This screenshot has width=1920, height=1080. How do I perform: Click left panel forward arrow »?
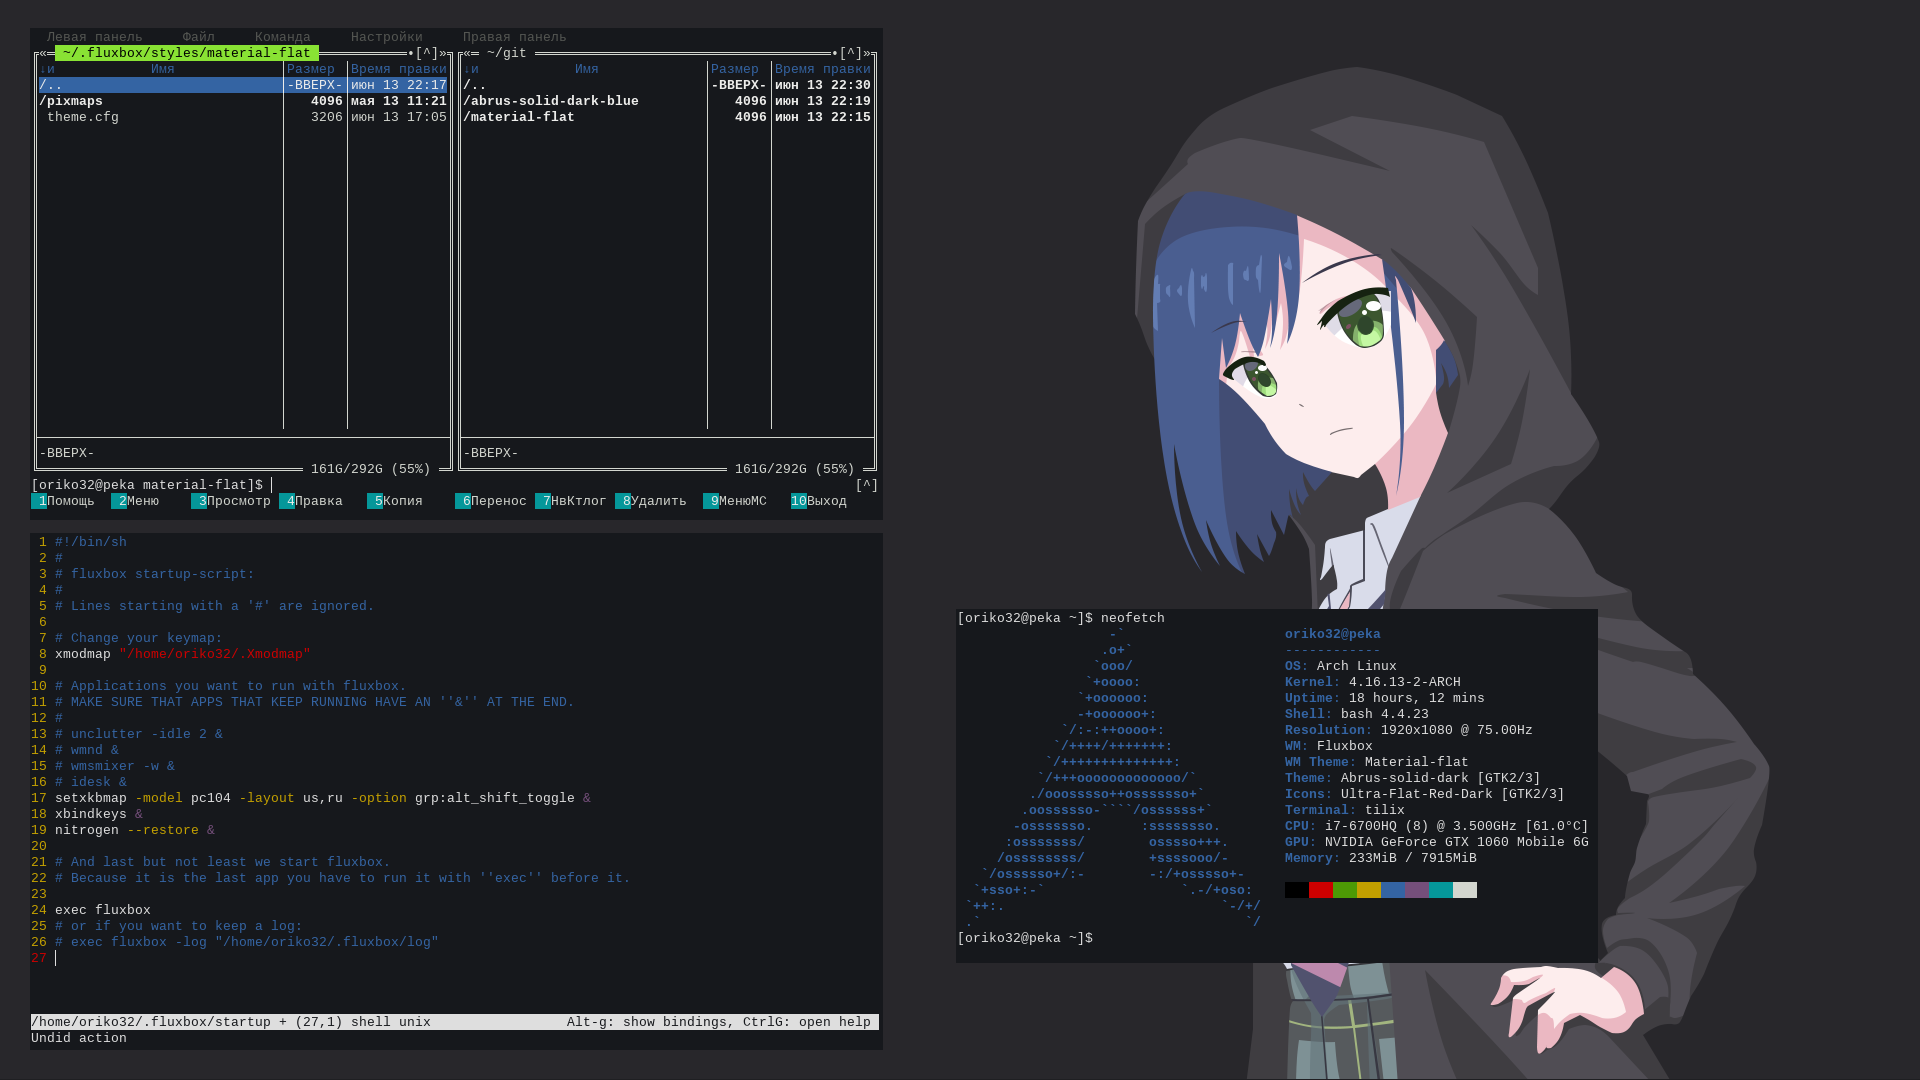pos(443,53)
